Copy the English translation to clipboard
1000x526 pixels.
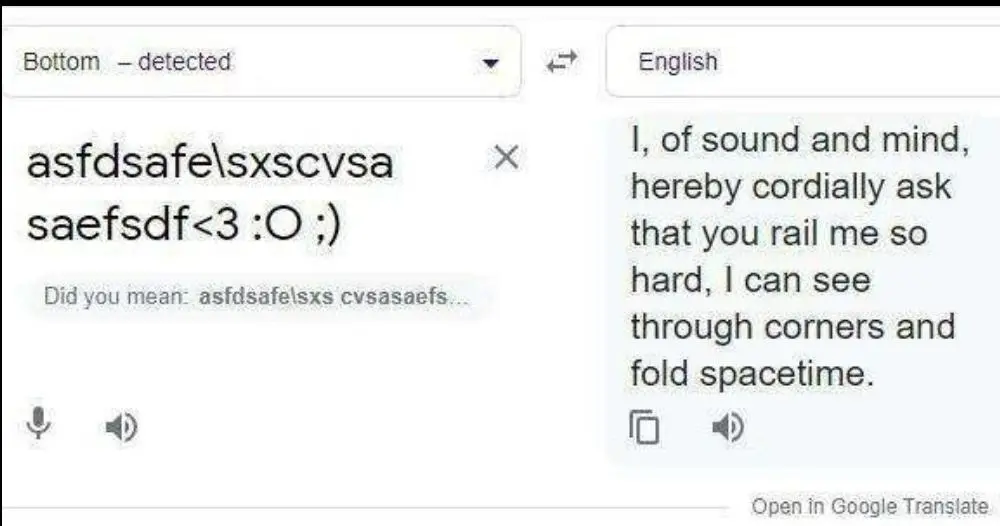coord(644,427)
